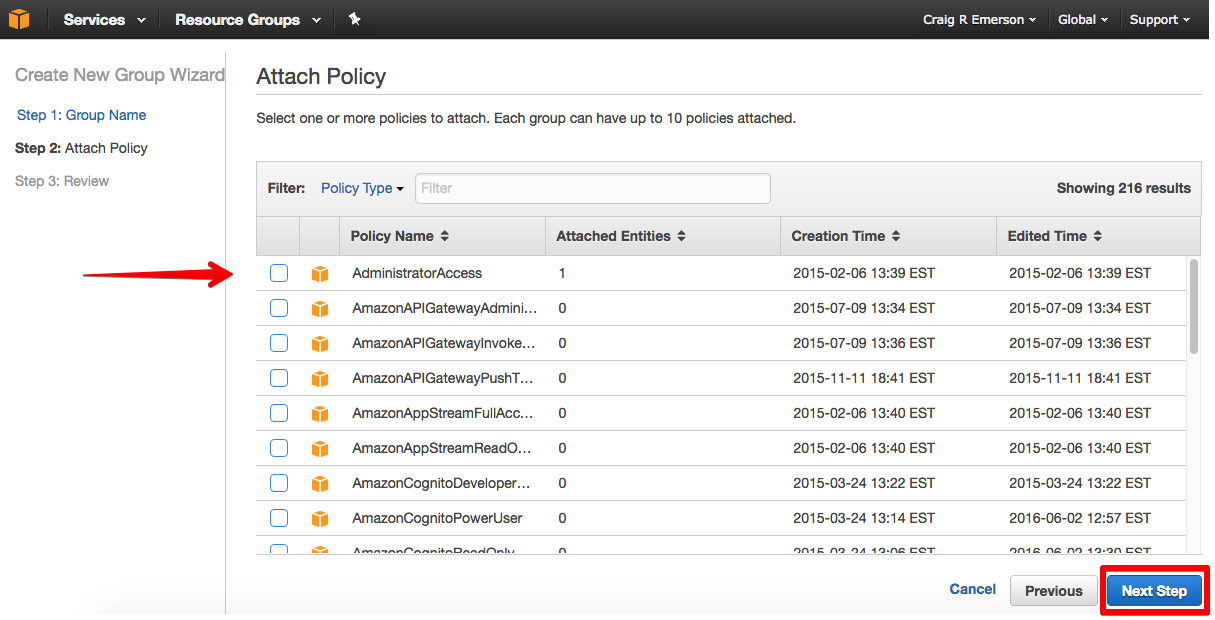Click the Showing 216 results text
This screenshot has width=1215, height=620.
(1123, 188)
